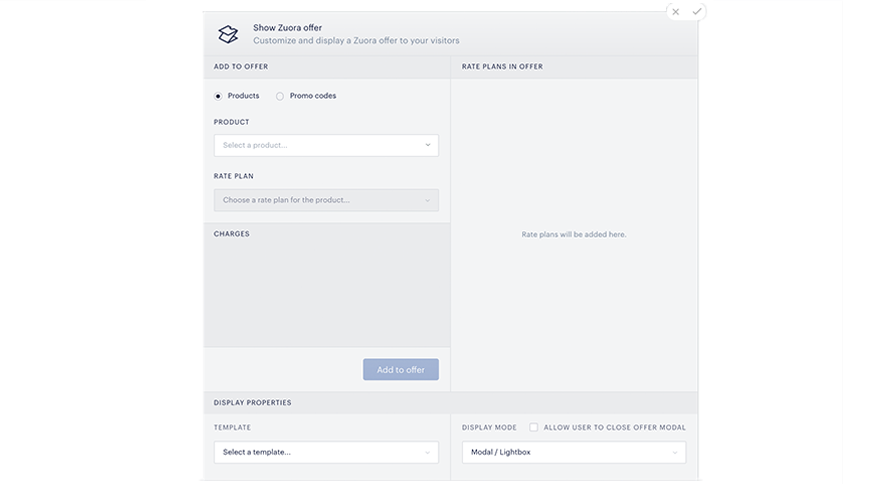This screenshot has width=880, height=484.
Task: Open the Select a product dropdown
Action: click(326, 145)
